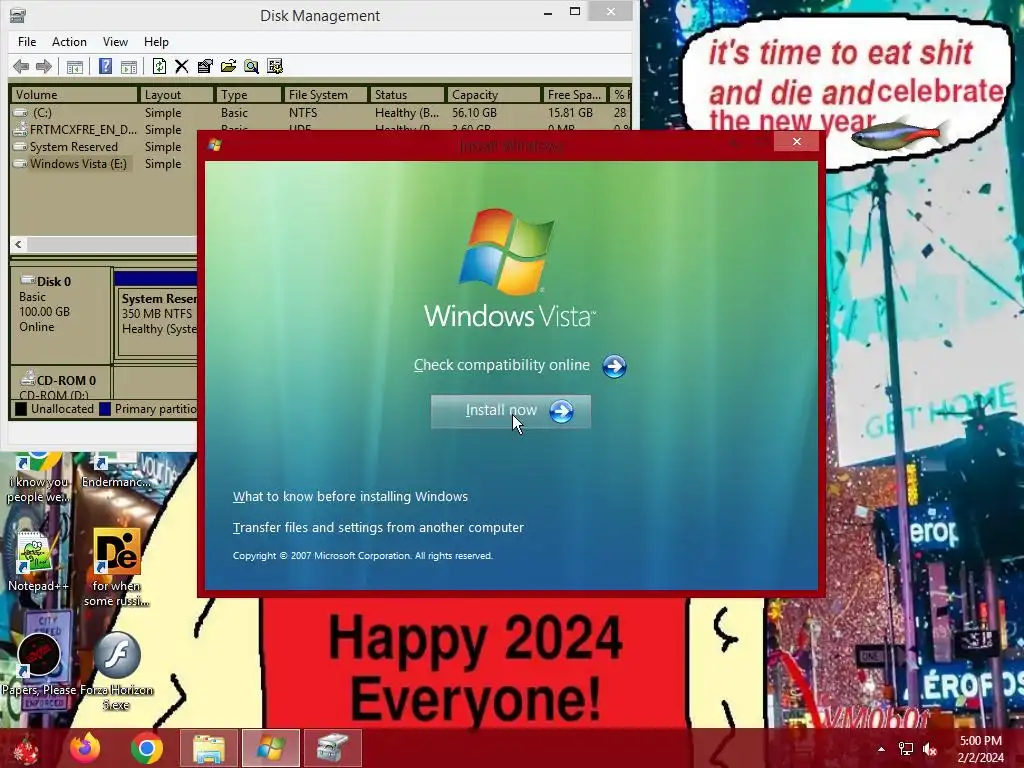This screenshot has height=768, width=1024.
Task: Switch to Disk Management taskbar button
Action: coord(332,748)
